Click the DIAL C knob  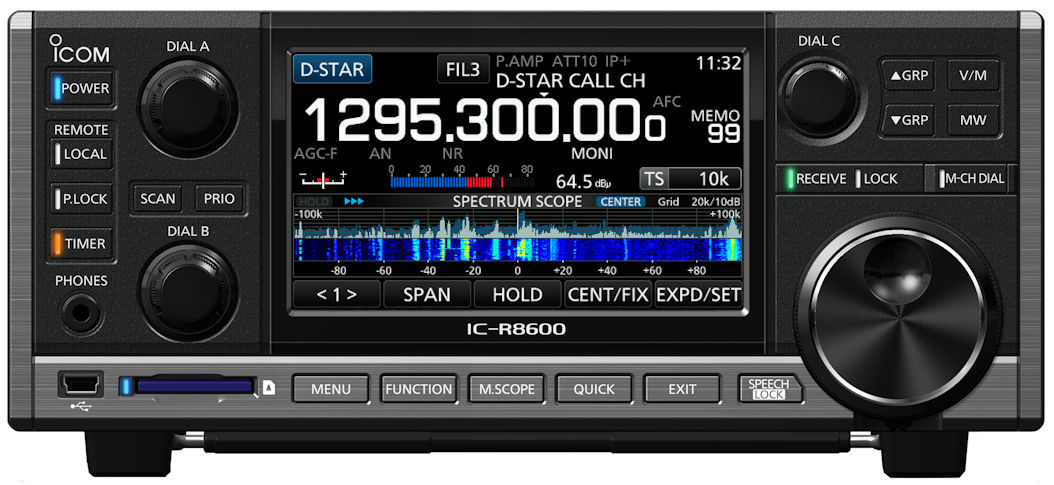[x=819, y=98]
